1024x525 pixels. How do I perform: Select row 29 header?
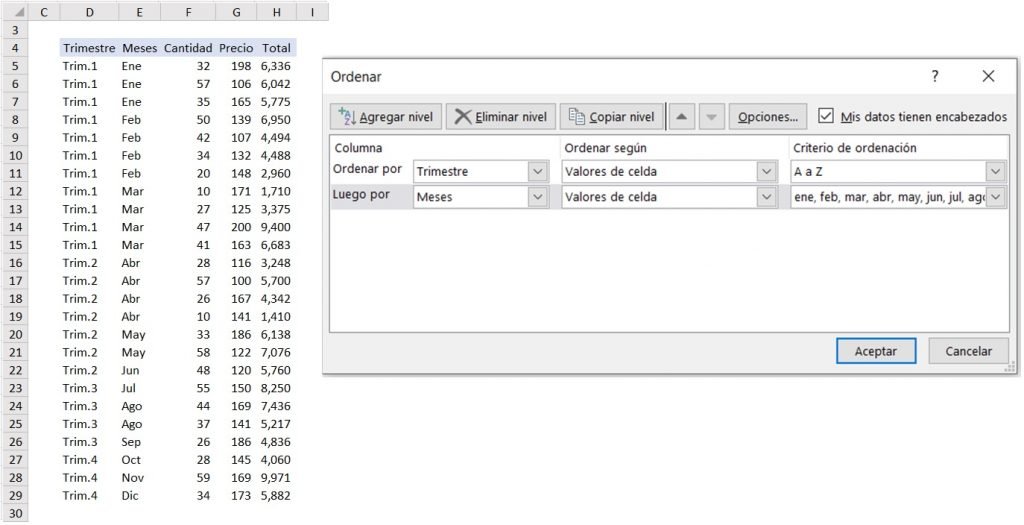[16, 496]
